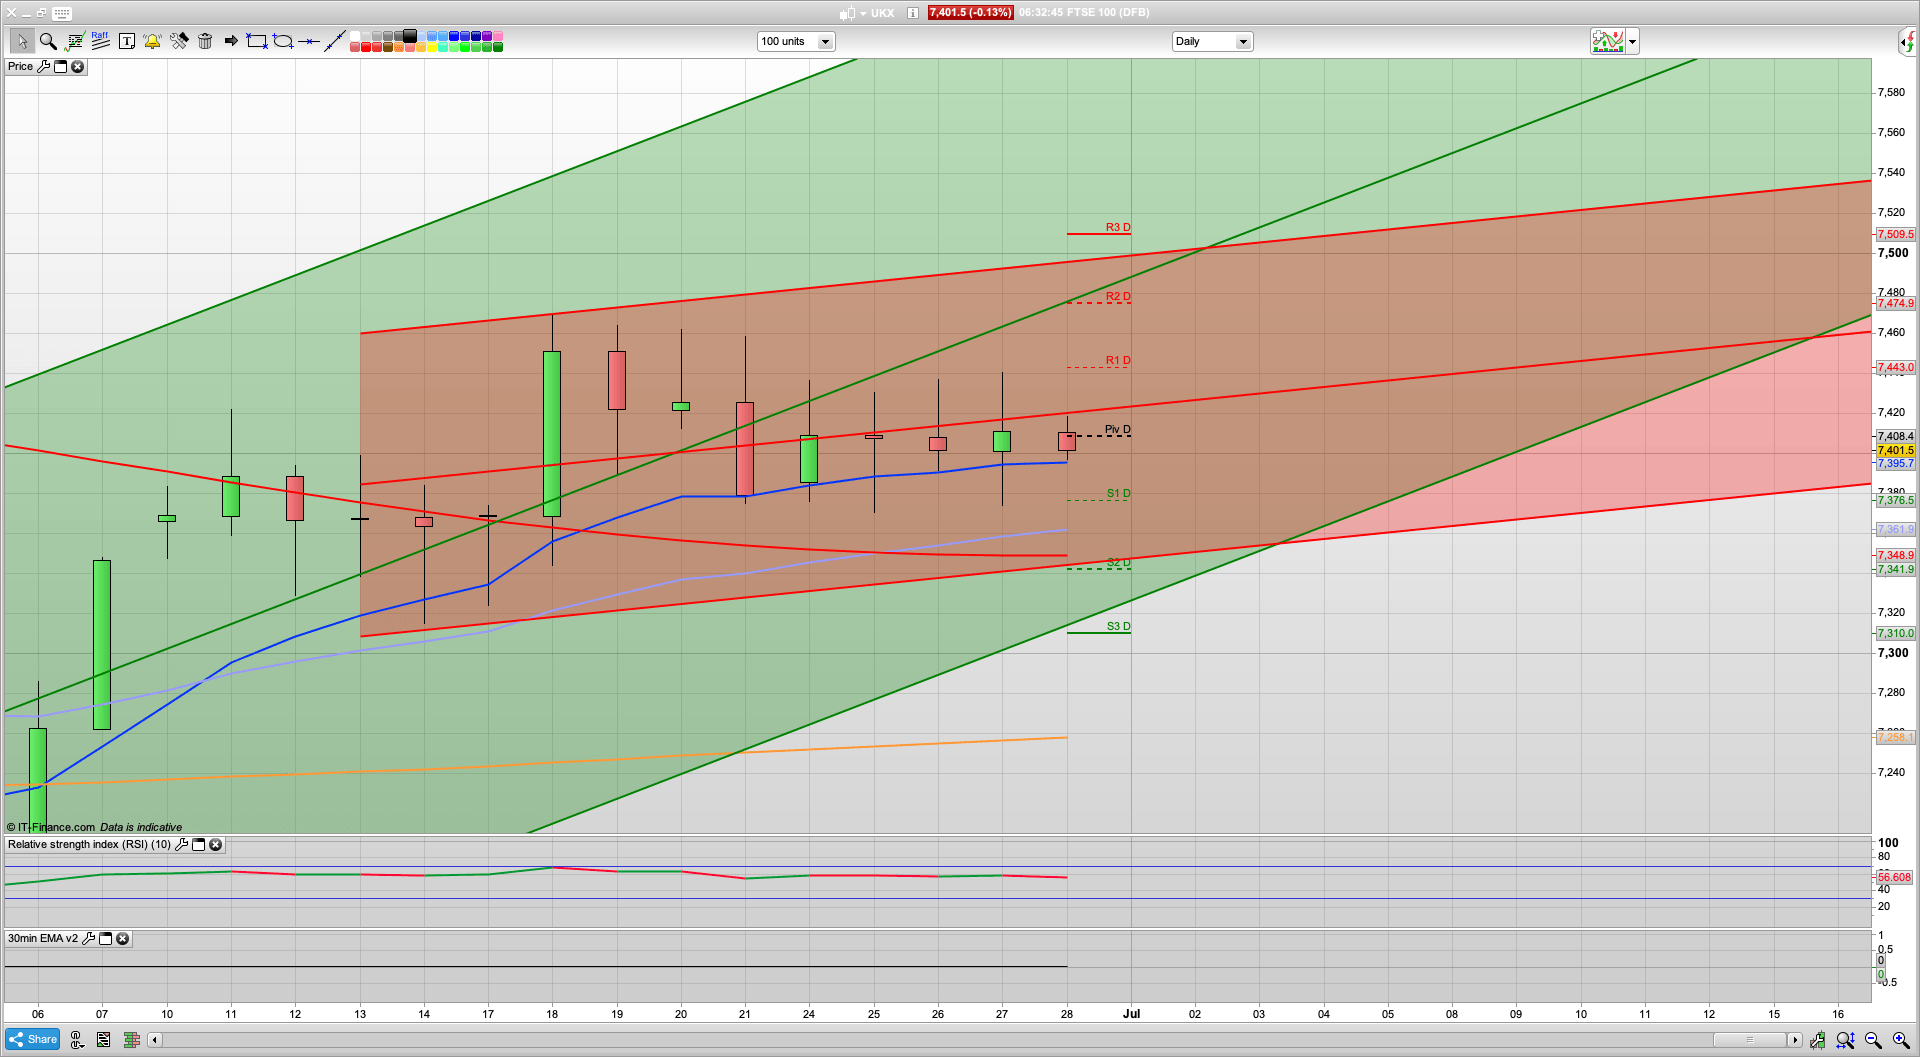The width and height of the screenshot is (1920, 1057).
Task: Close the 30min EMA v2 panel
Action: coord(122,938)
